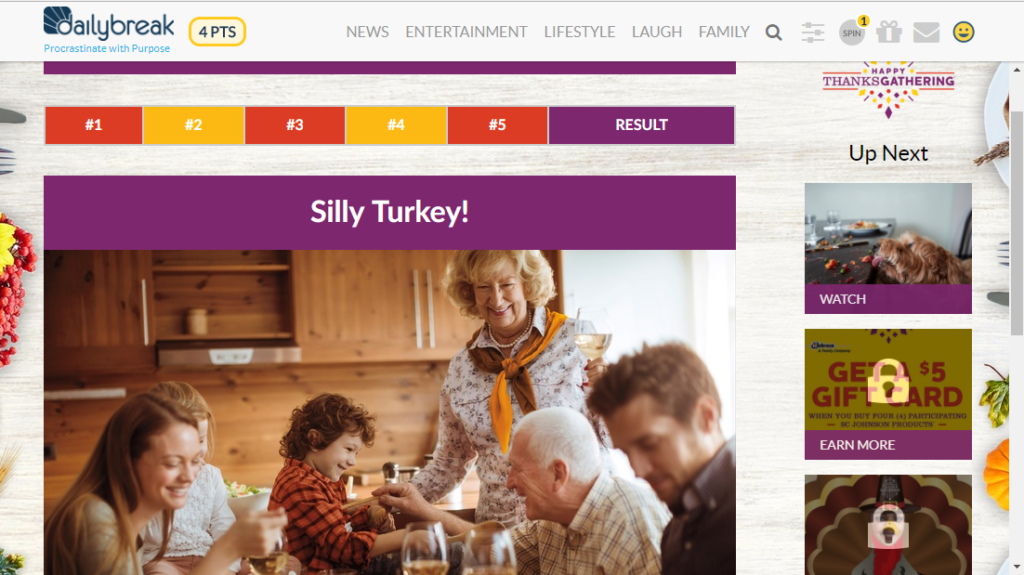Open the filter sliders icon
This screenshot has height=575, width=1024.
pos(812,32)
